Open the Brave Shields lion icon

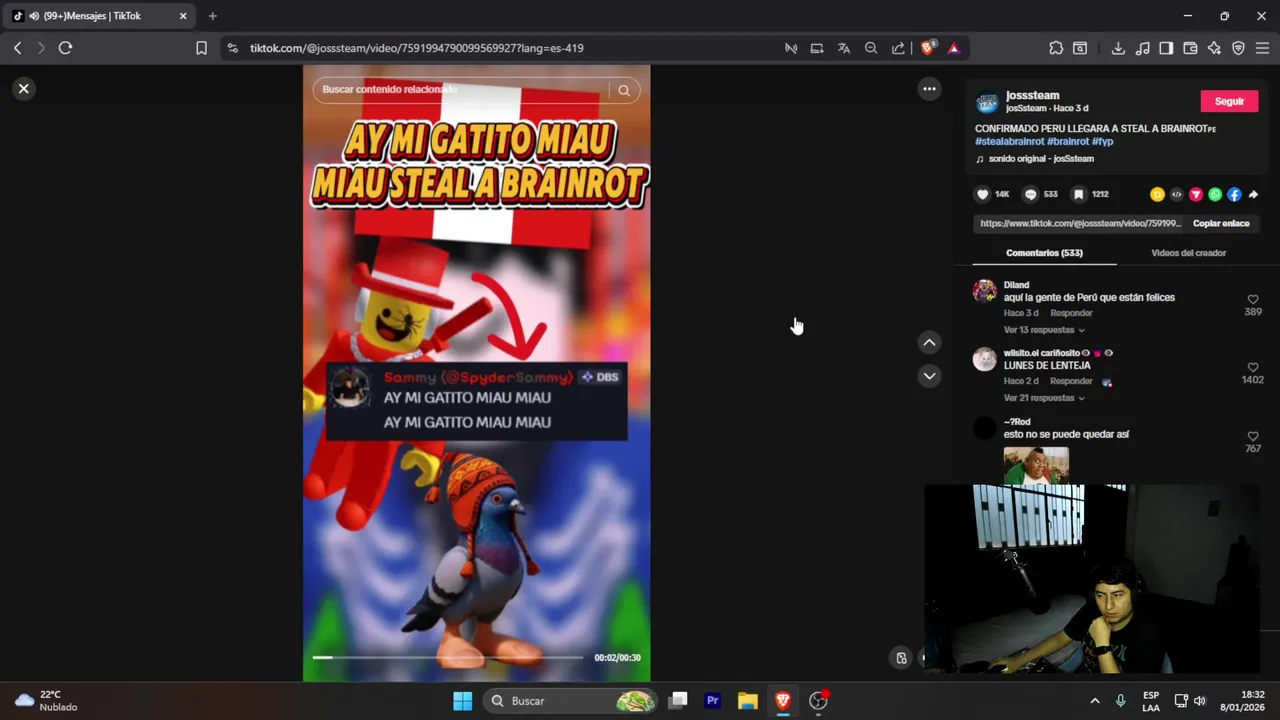(x=927, y=48)
